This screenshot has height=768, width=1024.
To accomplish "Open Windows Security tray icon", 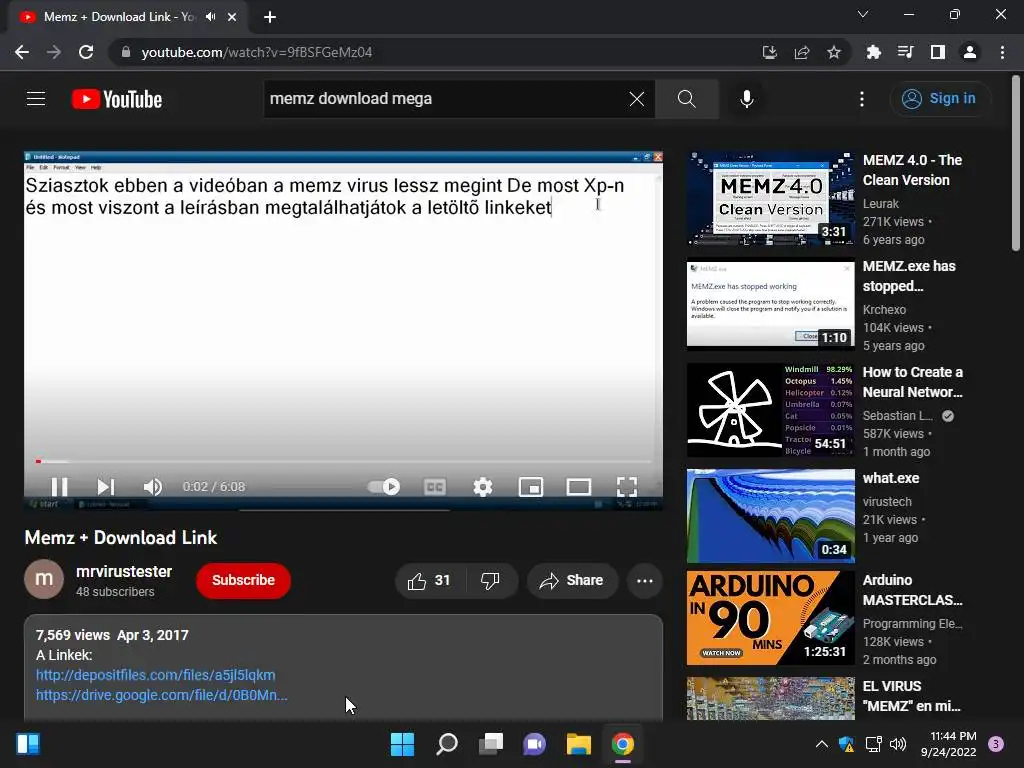I will click(846, 744).
